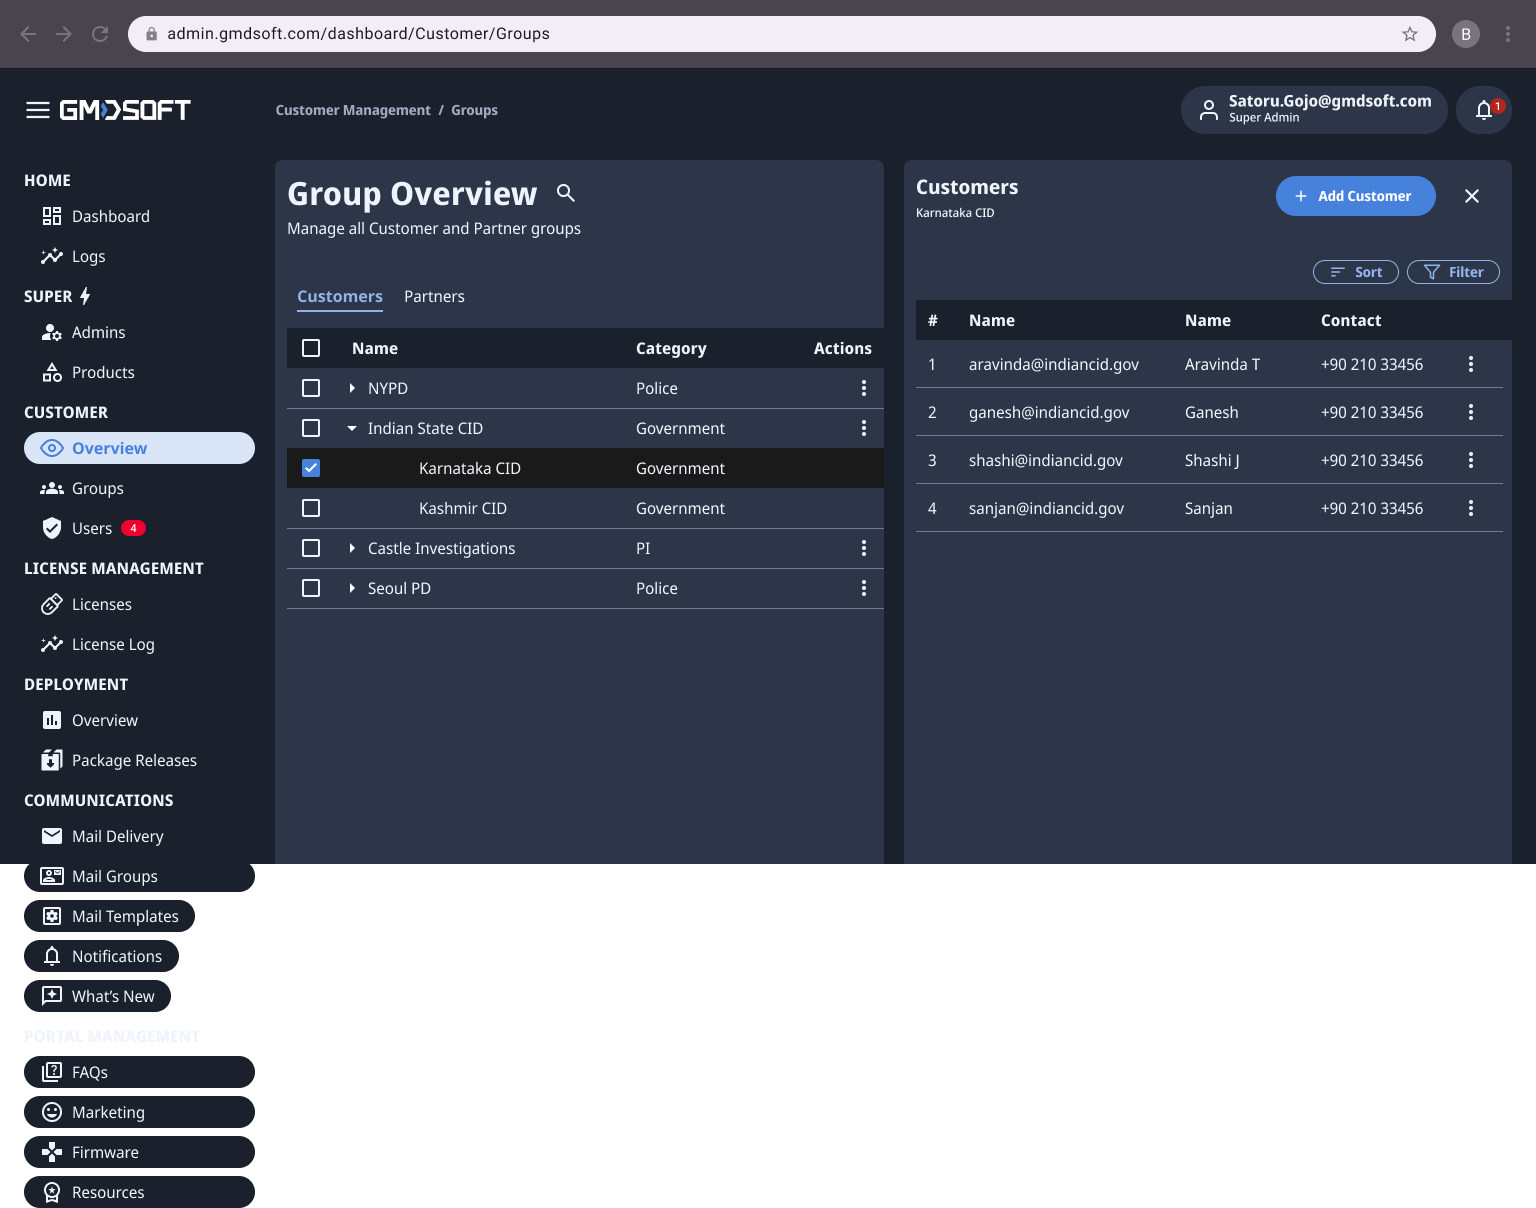The image size is (1536, 1208).
Task: Open browser profile B avatar
Action: [1466, 34]
